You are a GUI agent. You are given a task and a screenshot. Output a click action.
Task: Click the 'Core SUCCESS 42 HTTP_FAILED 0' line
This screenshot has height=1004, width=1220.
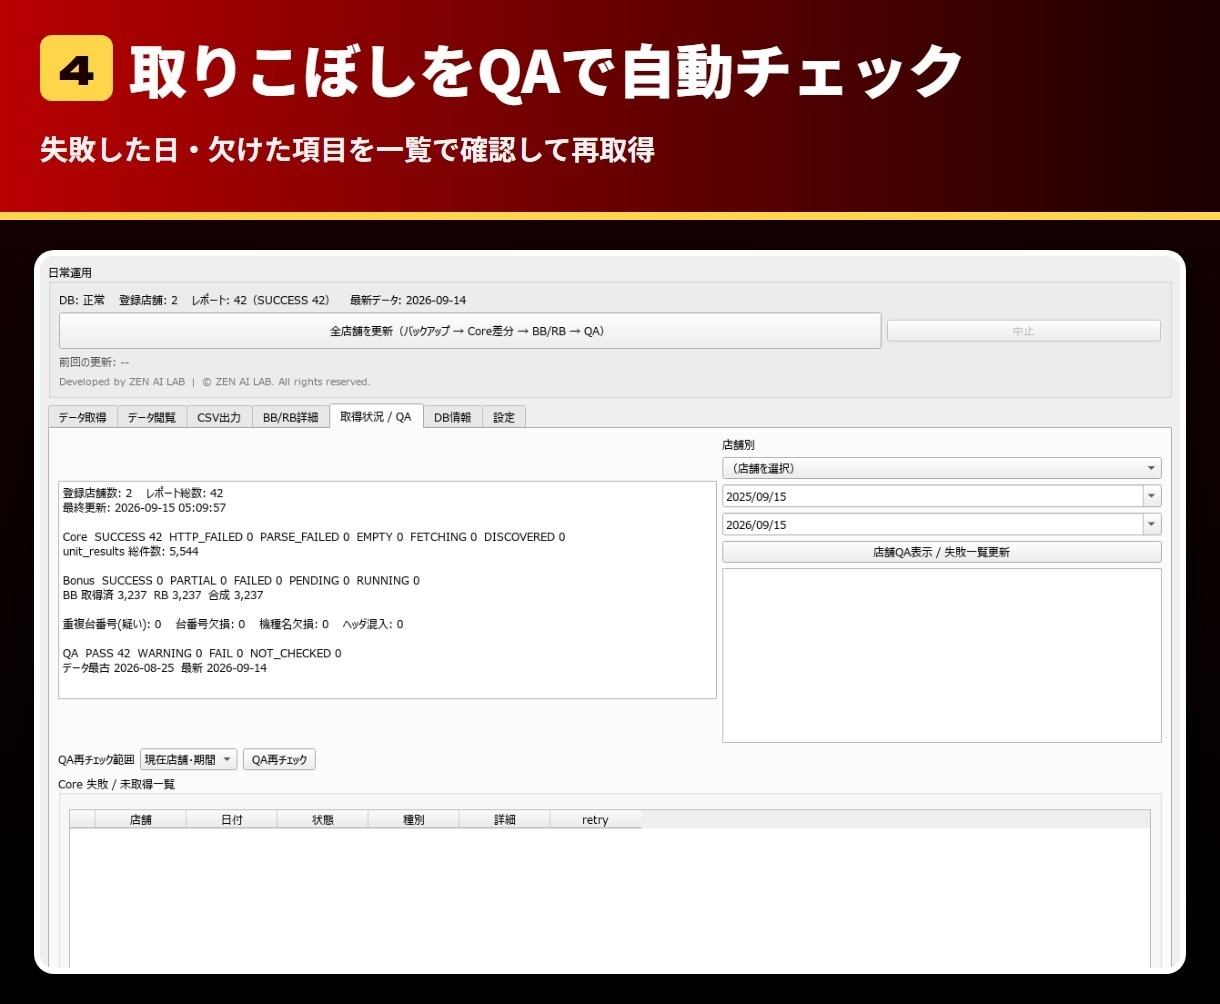pos(313,537)
